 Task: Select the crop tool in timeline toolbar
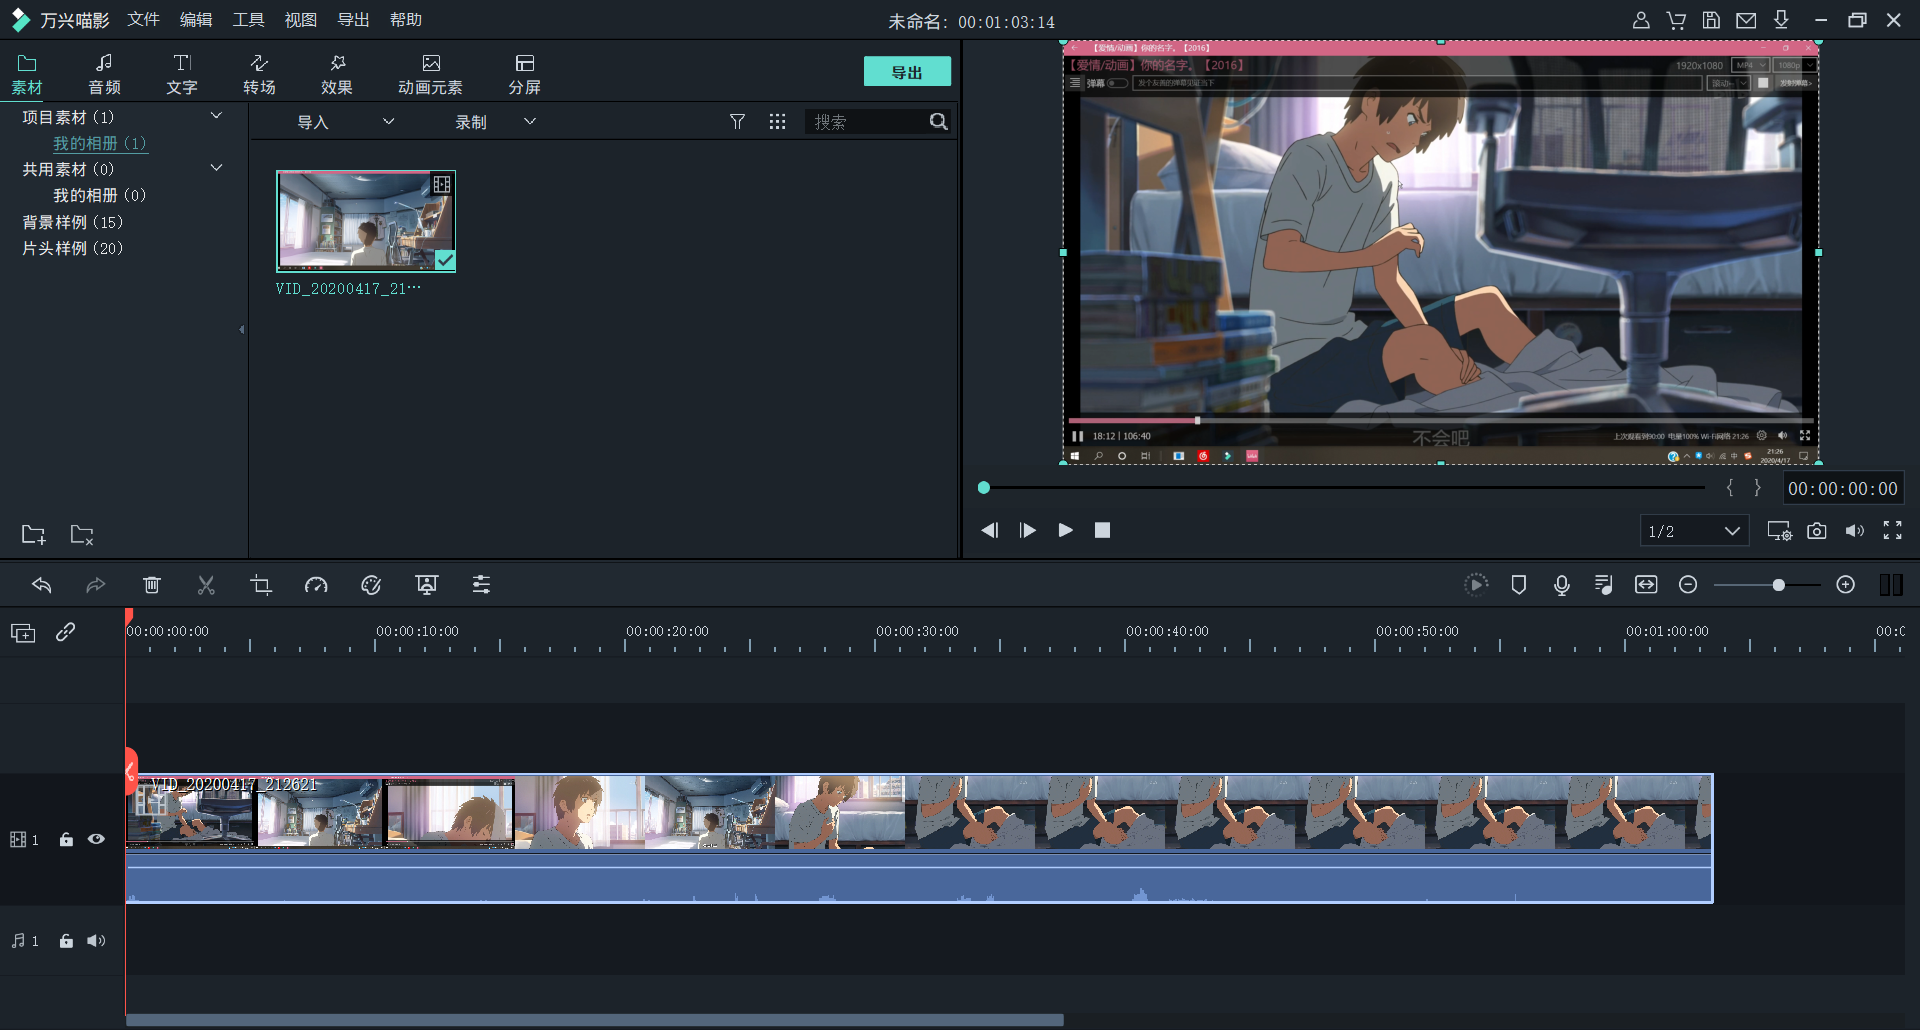[261, 585]
